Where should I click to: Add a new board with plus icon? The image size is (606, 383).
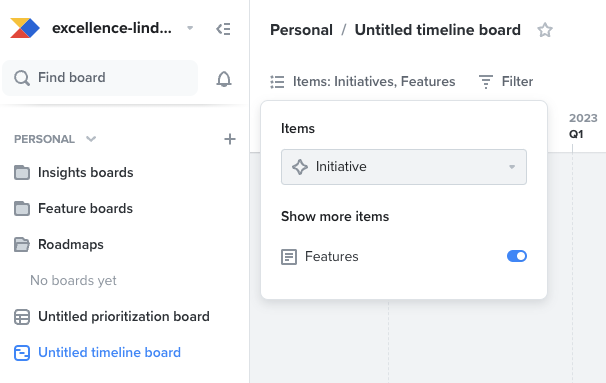coord(230,139)
